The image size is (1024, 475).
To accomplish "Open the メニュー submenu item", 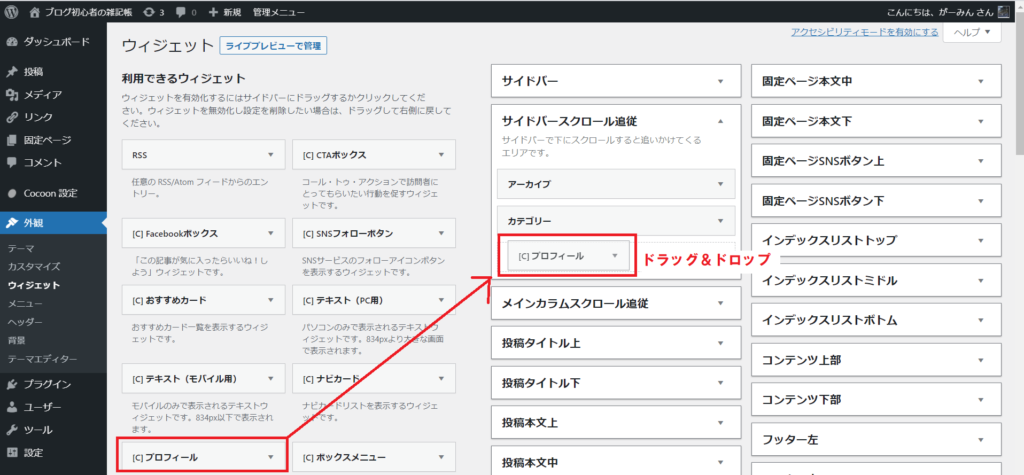I will (x=25, y=303).
